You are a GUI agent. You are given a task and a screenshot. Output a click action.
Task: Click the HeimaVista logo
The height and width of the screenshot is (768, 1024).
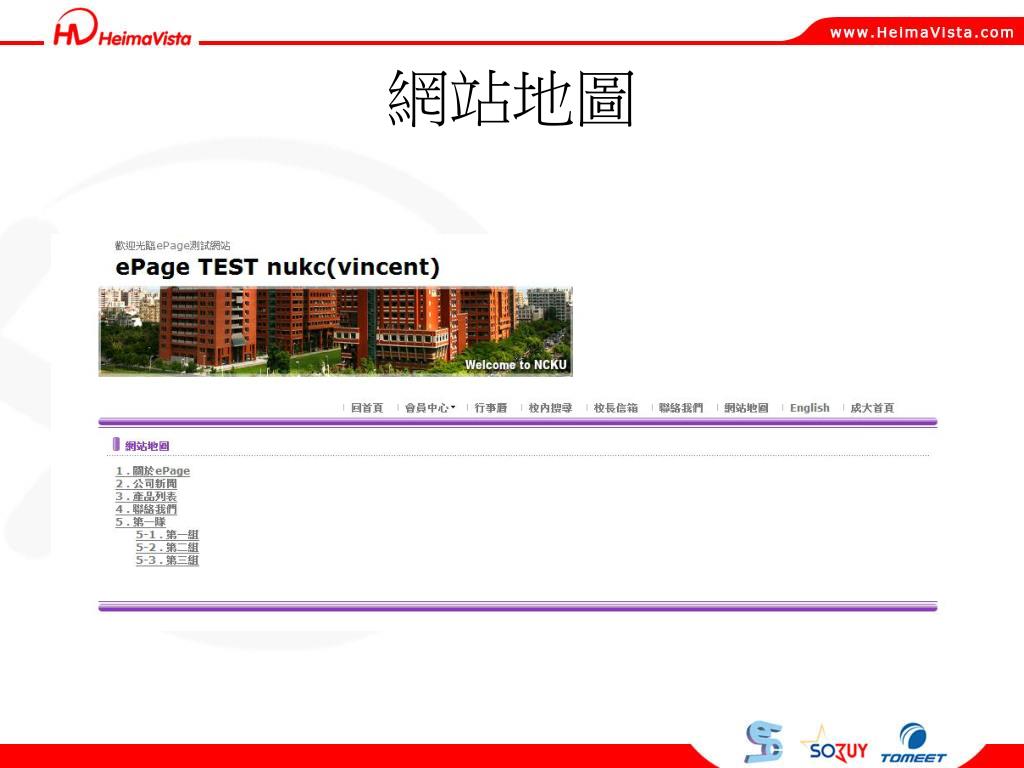122,29
